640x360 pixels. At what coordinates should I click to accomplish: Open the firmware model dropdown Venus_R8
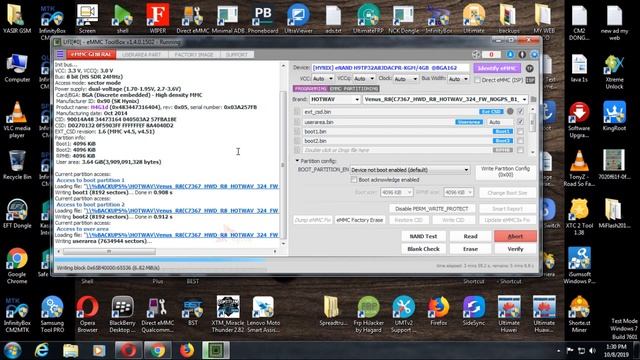tap(445, 99)
